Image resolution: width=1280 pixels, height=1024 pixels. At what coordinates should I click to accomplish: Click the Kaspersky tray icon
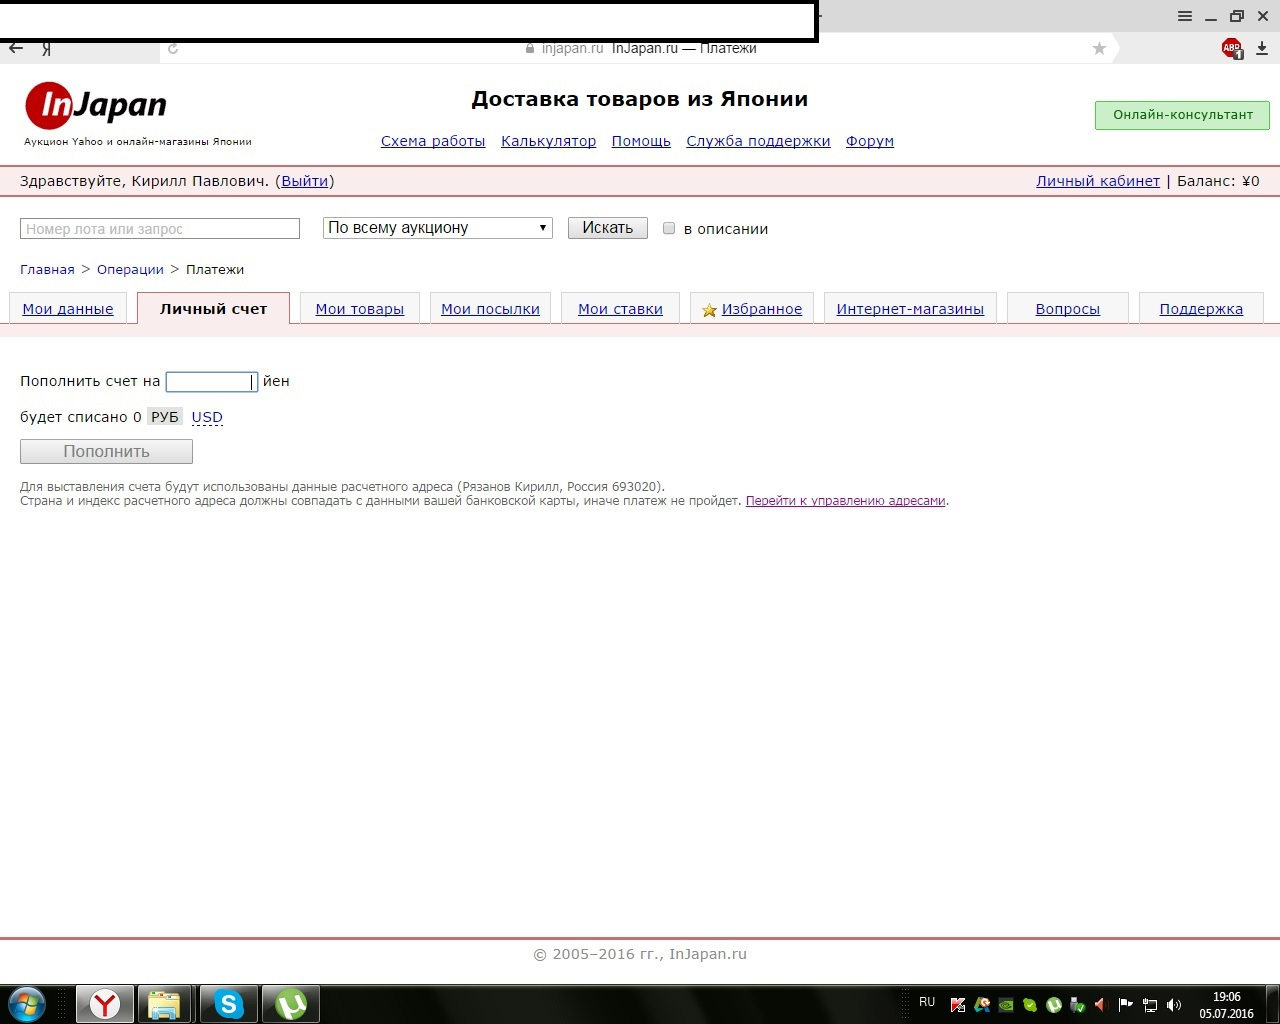tap(958, 1005)
